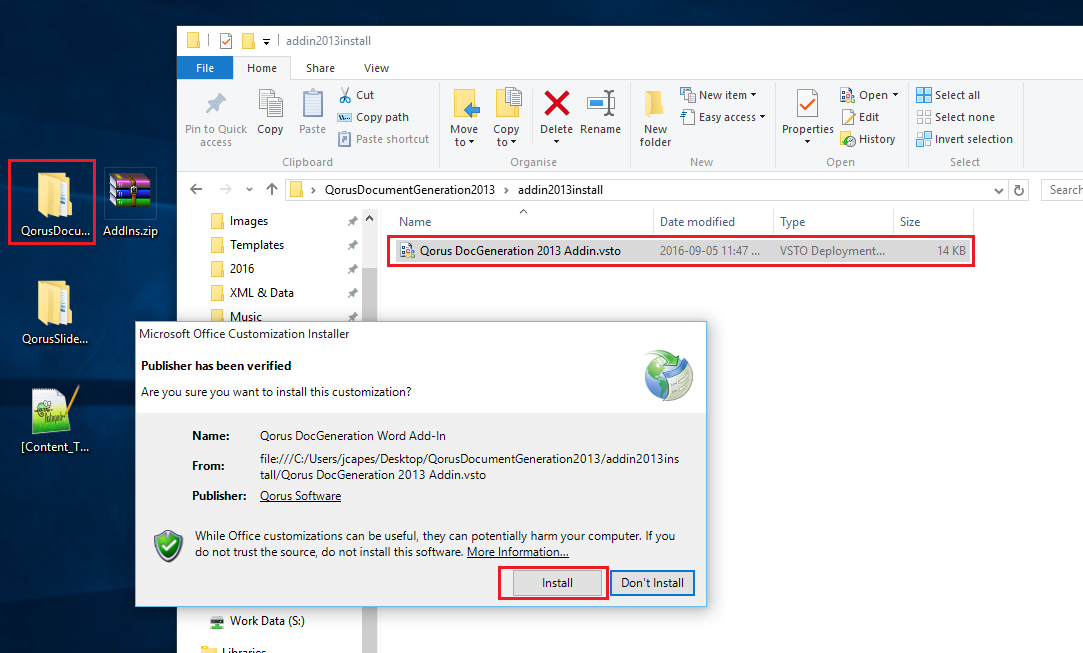Screen dimensions: 1083x653
Task: Open the QorusSlide... desktop folder
Action: (55, 311)
